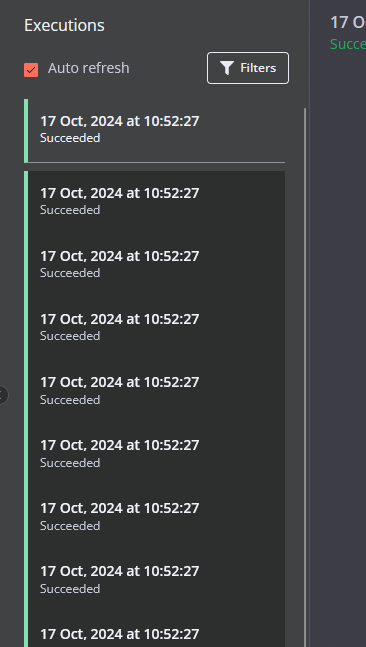The width and height of the screenshot is (366, 647).
Task: Open the third execution in the list
Action: tap(155, 265)
